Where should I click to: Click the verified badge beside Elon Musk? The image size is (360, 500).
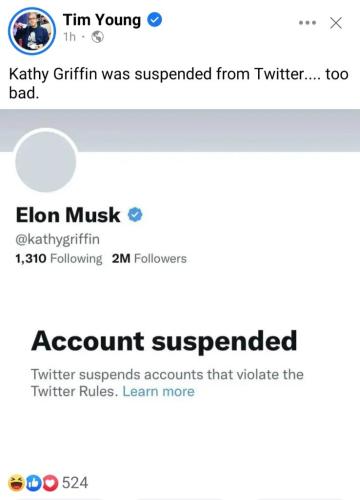coord(135,215)
